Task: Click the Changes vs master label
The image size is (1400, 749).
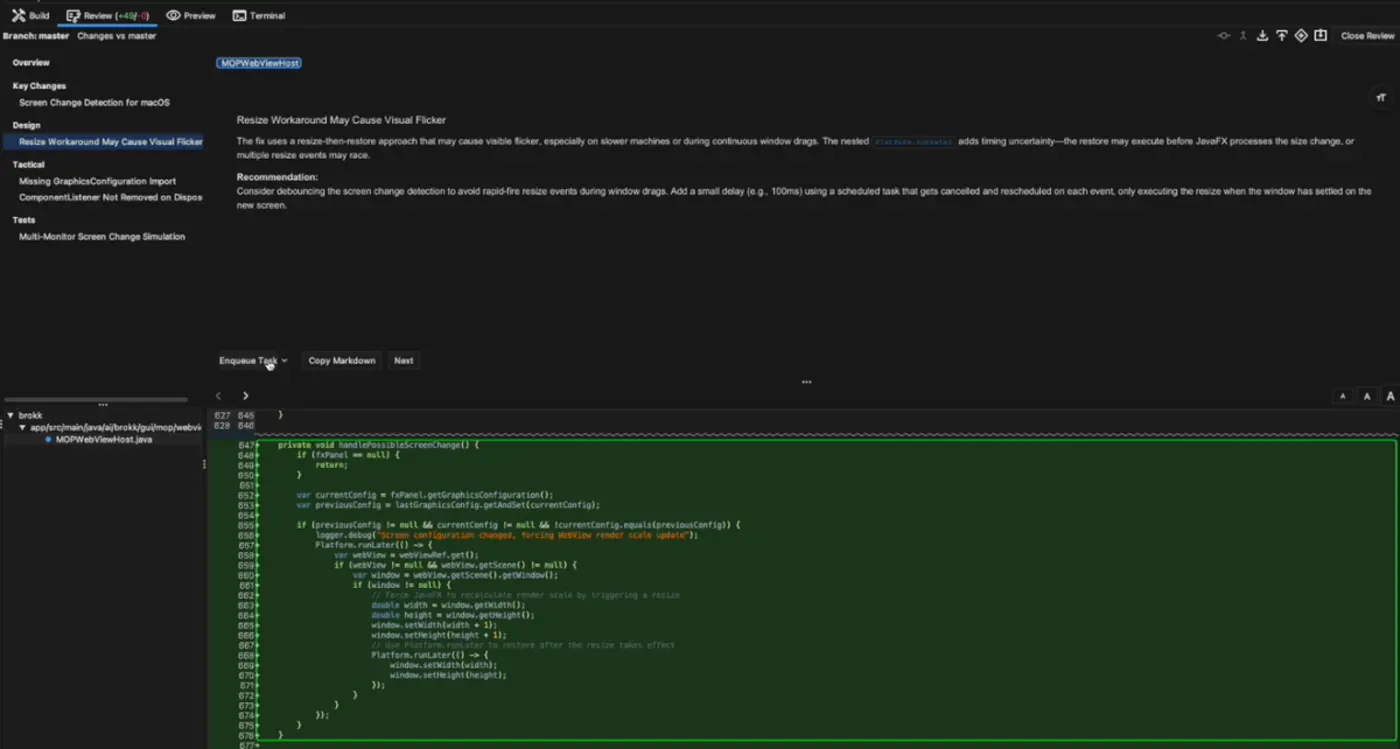Action: tap(117, 36)
